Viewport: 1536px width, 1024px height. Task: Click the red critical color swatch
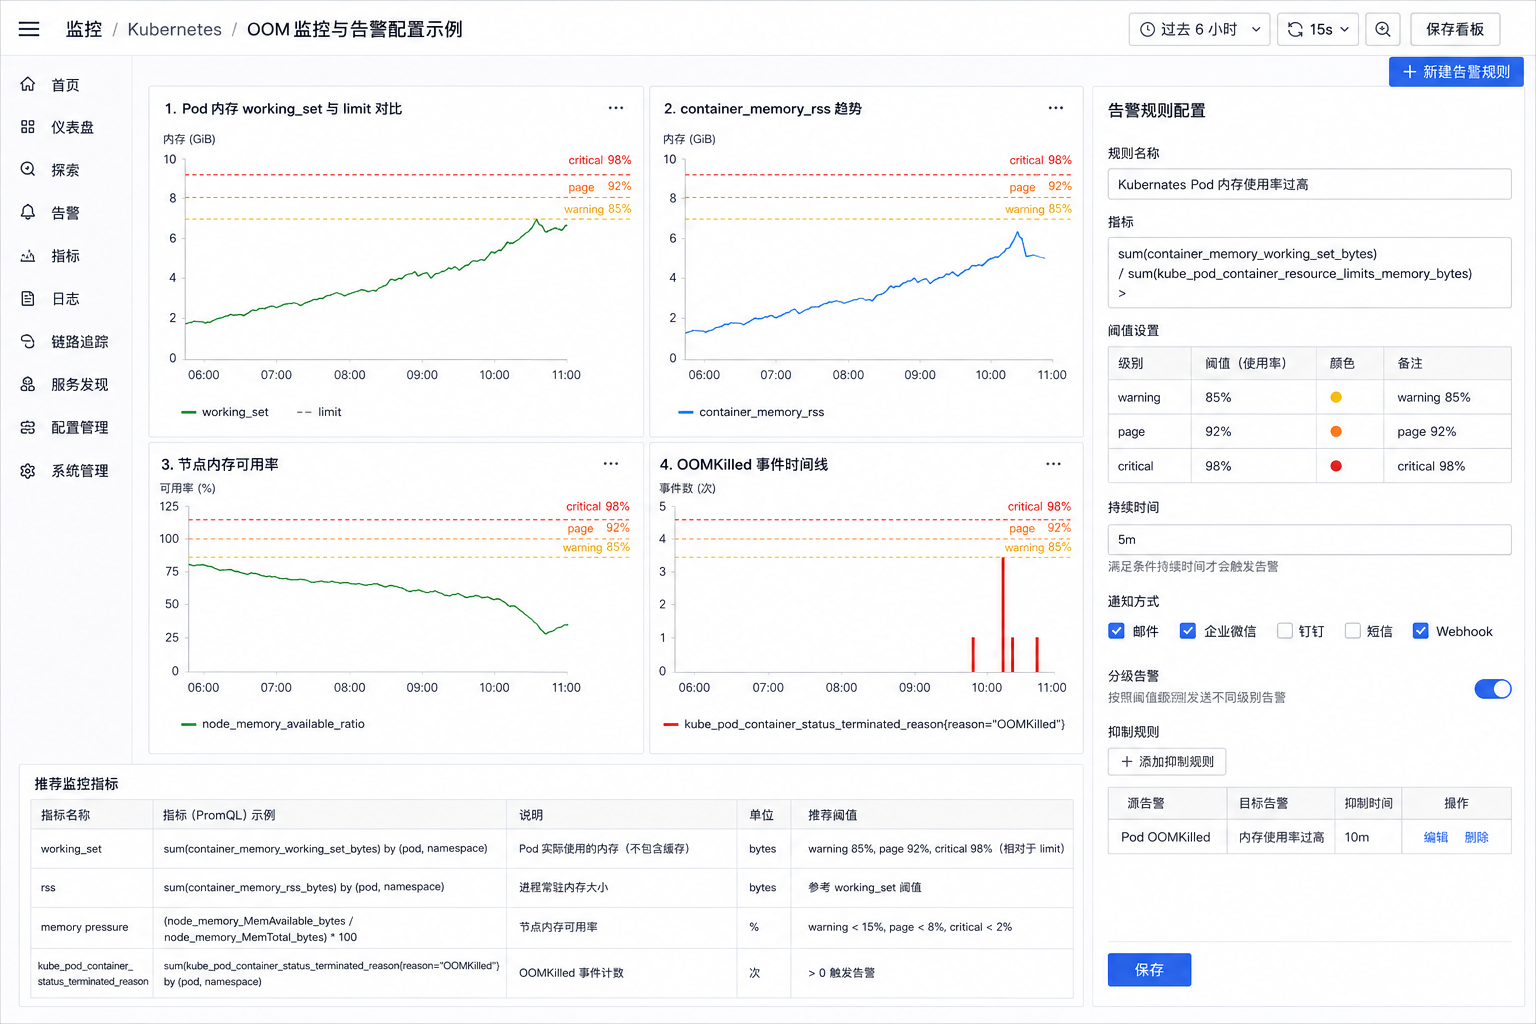pyautogui.click(x=1336, y=466)
